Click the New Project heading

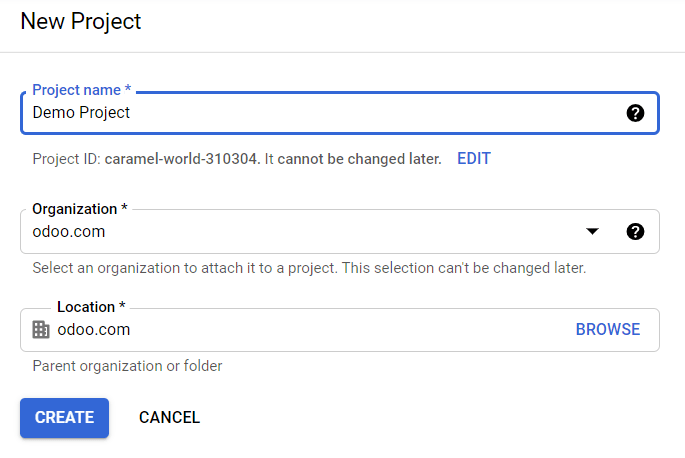pos(81,21)
